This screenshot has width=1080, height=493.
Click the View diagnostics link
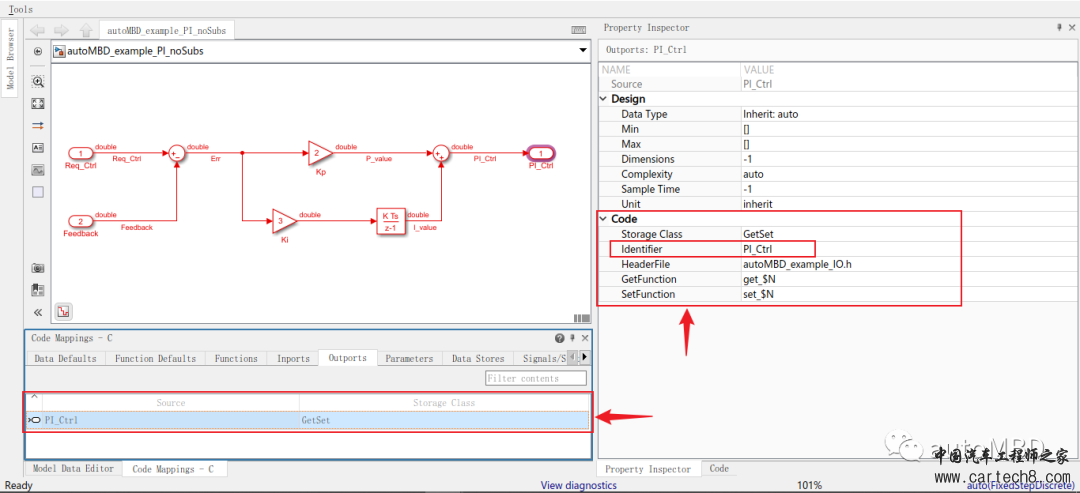(x=579, y=485)
